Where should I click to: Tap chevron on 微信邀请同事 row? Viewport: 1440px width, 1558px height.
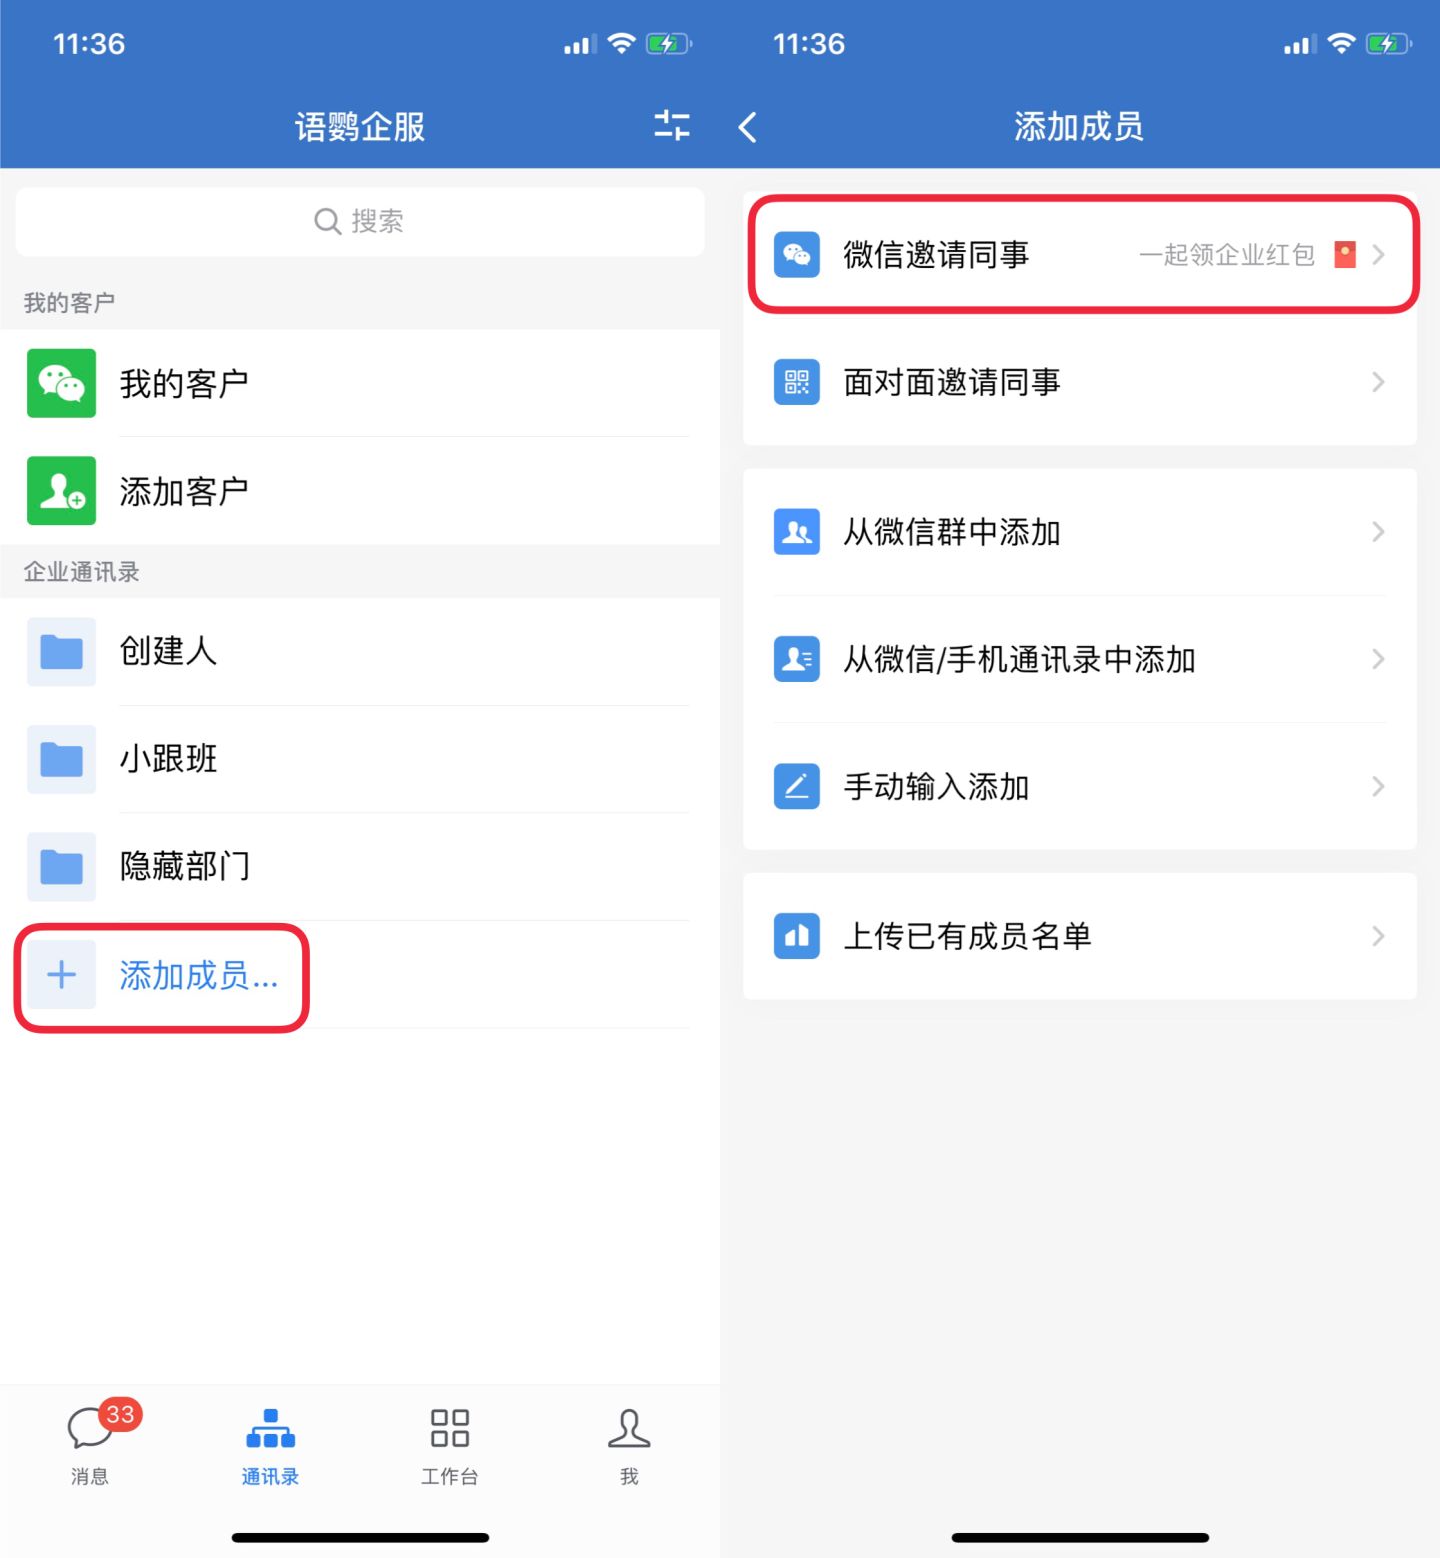pos(1379,255)
